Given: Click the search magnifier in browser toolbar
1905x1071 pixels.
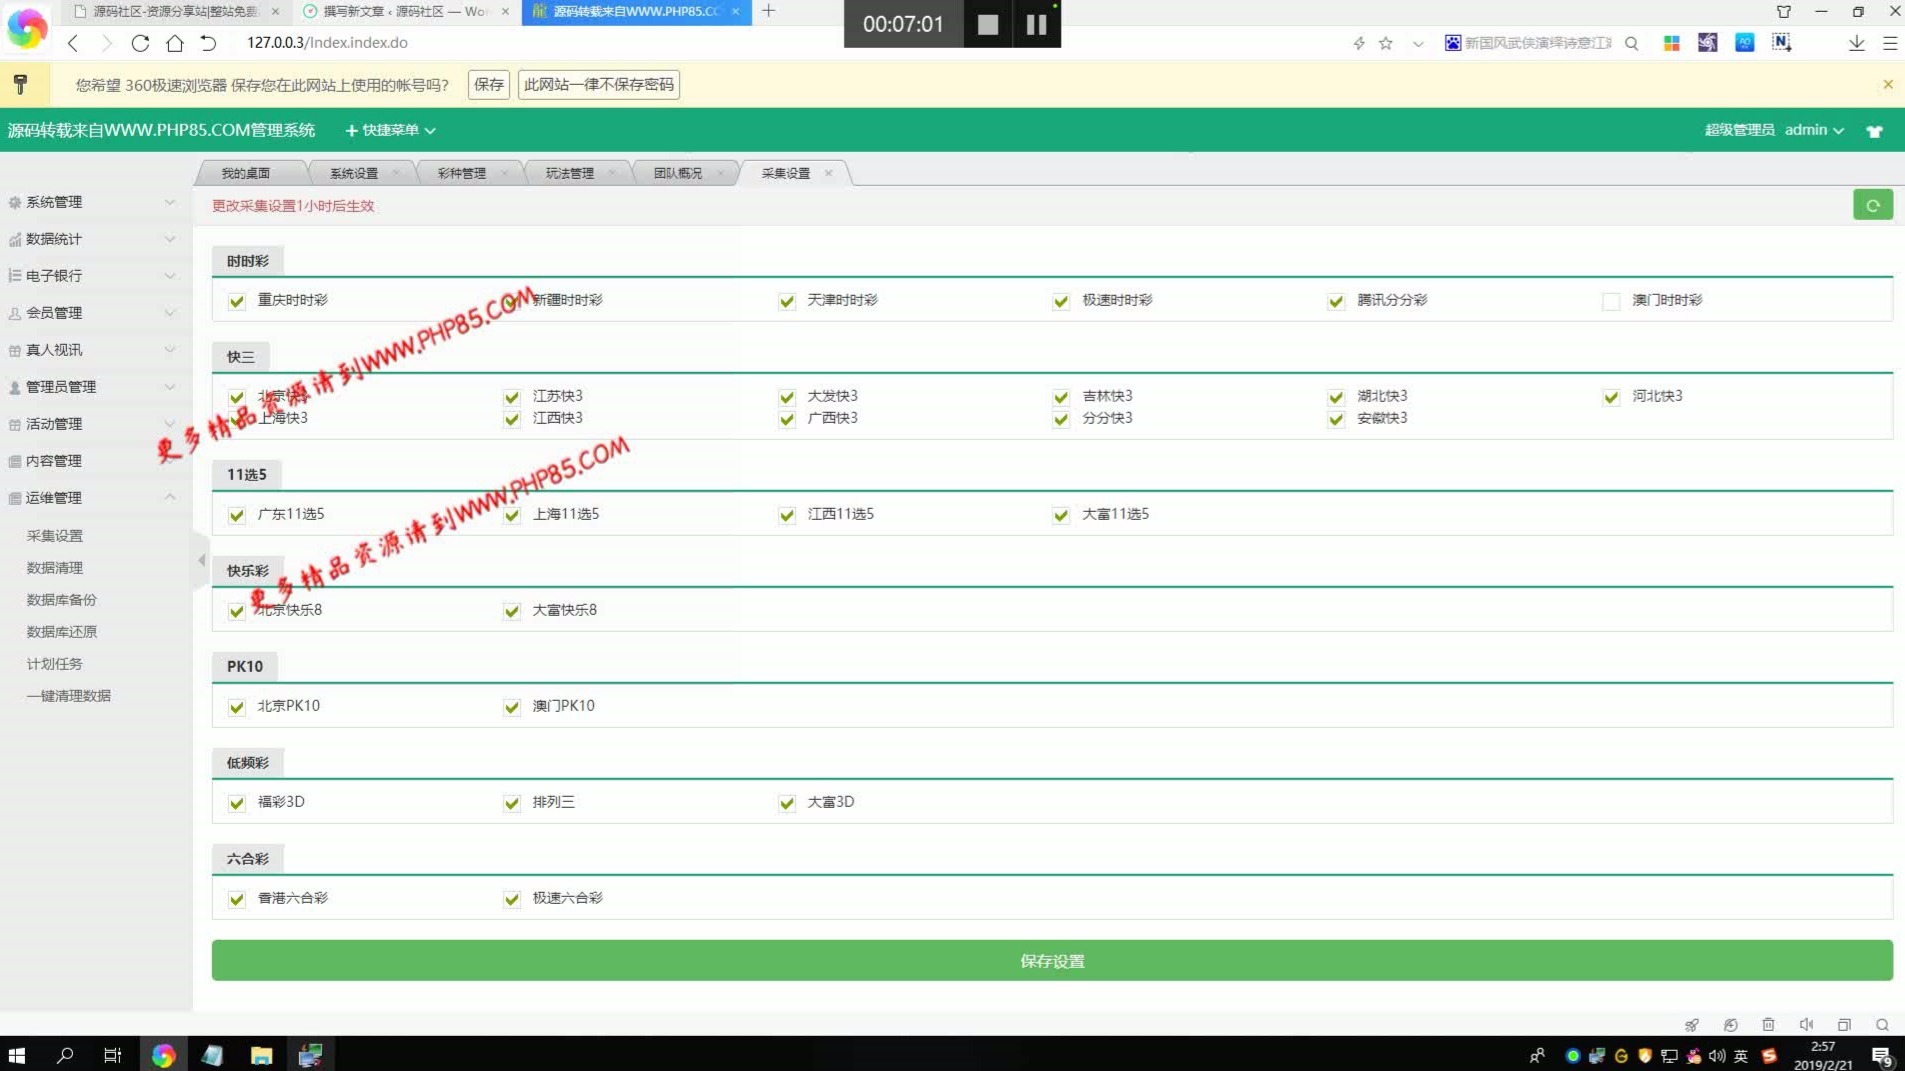Looking at the screenshot, I should [1631, 43].
